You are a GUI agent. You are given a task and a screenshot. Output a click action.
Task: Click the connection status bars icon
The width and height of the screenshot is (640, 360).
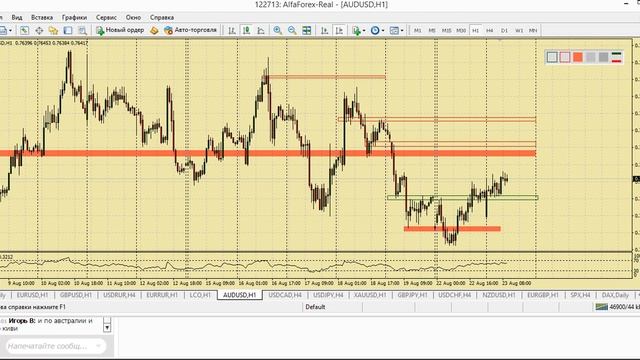pyautogui.click(x=602, y=307)
